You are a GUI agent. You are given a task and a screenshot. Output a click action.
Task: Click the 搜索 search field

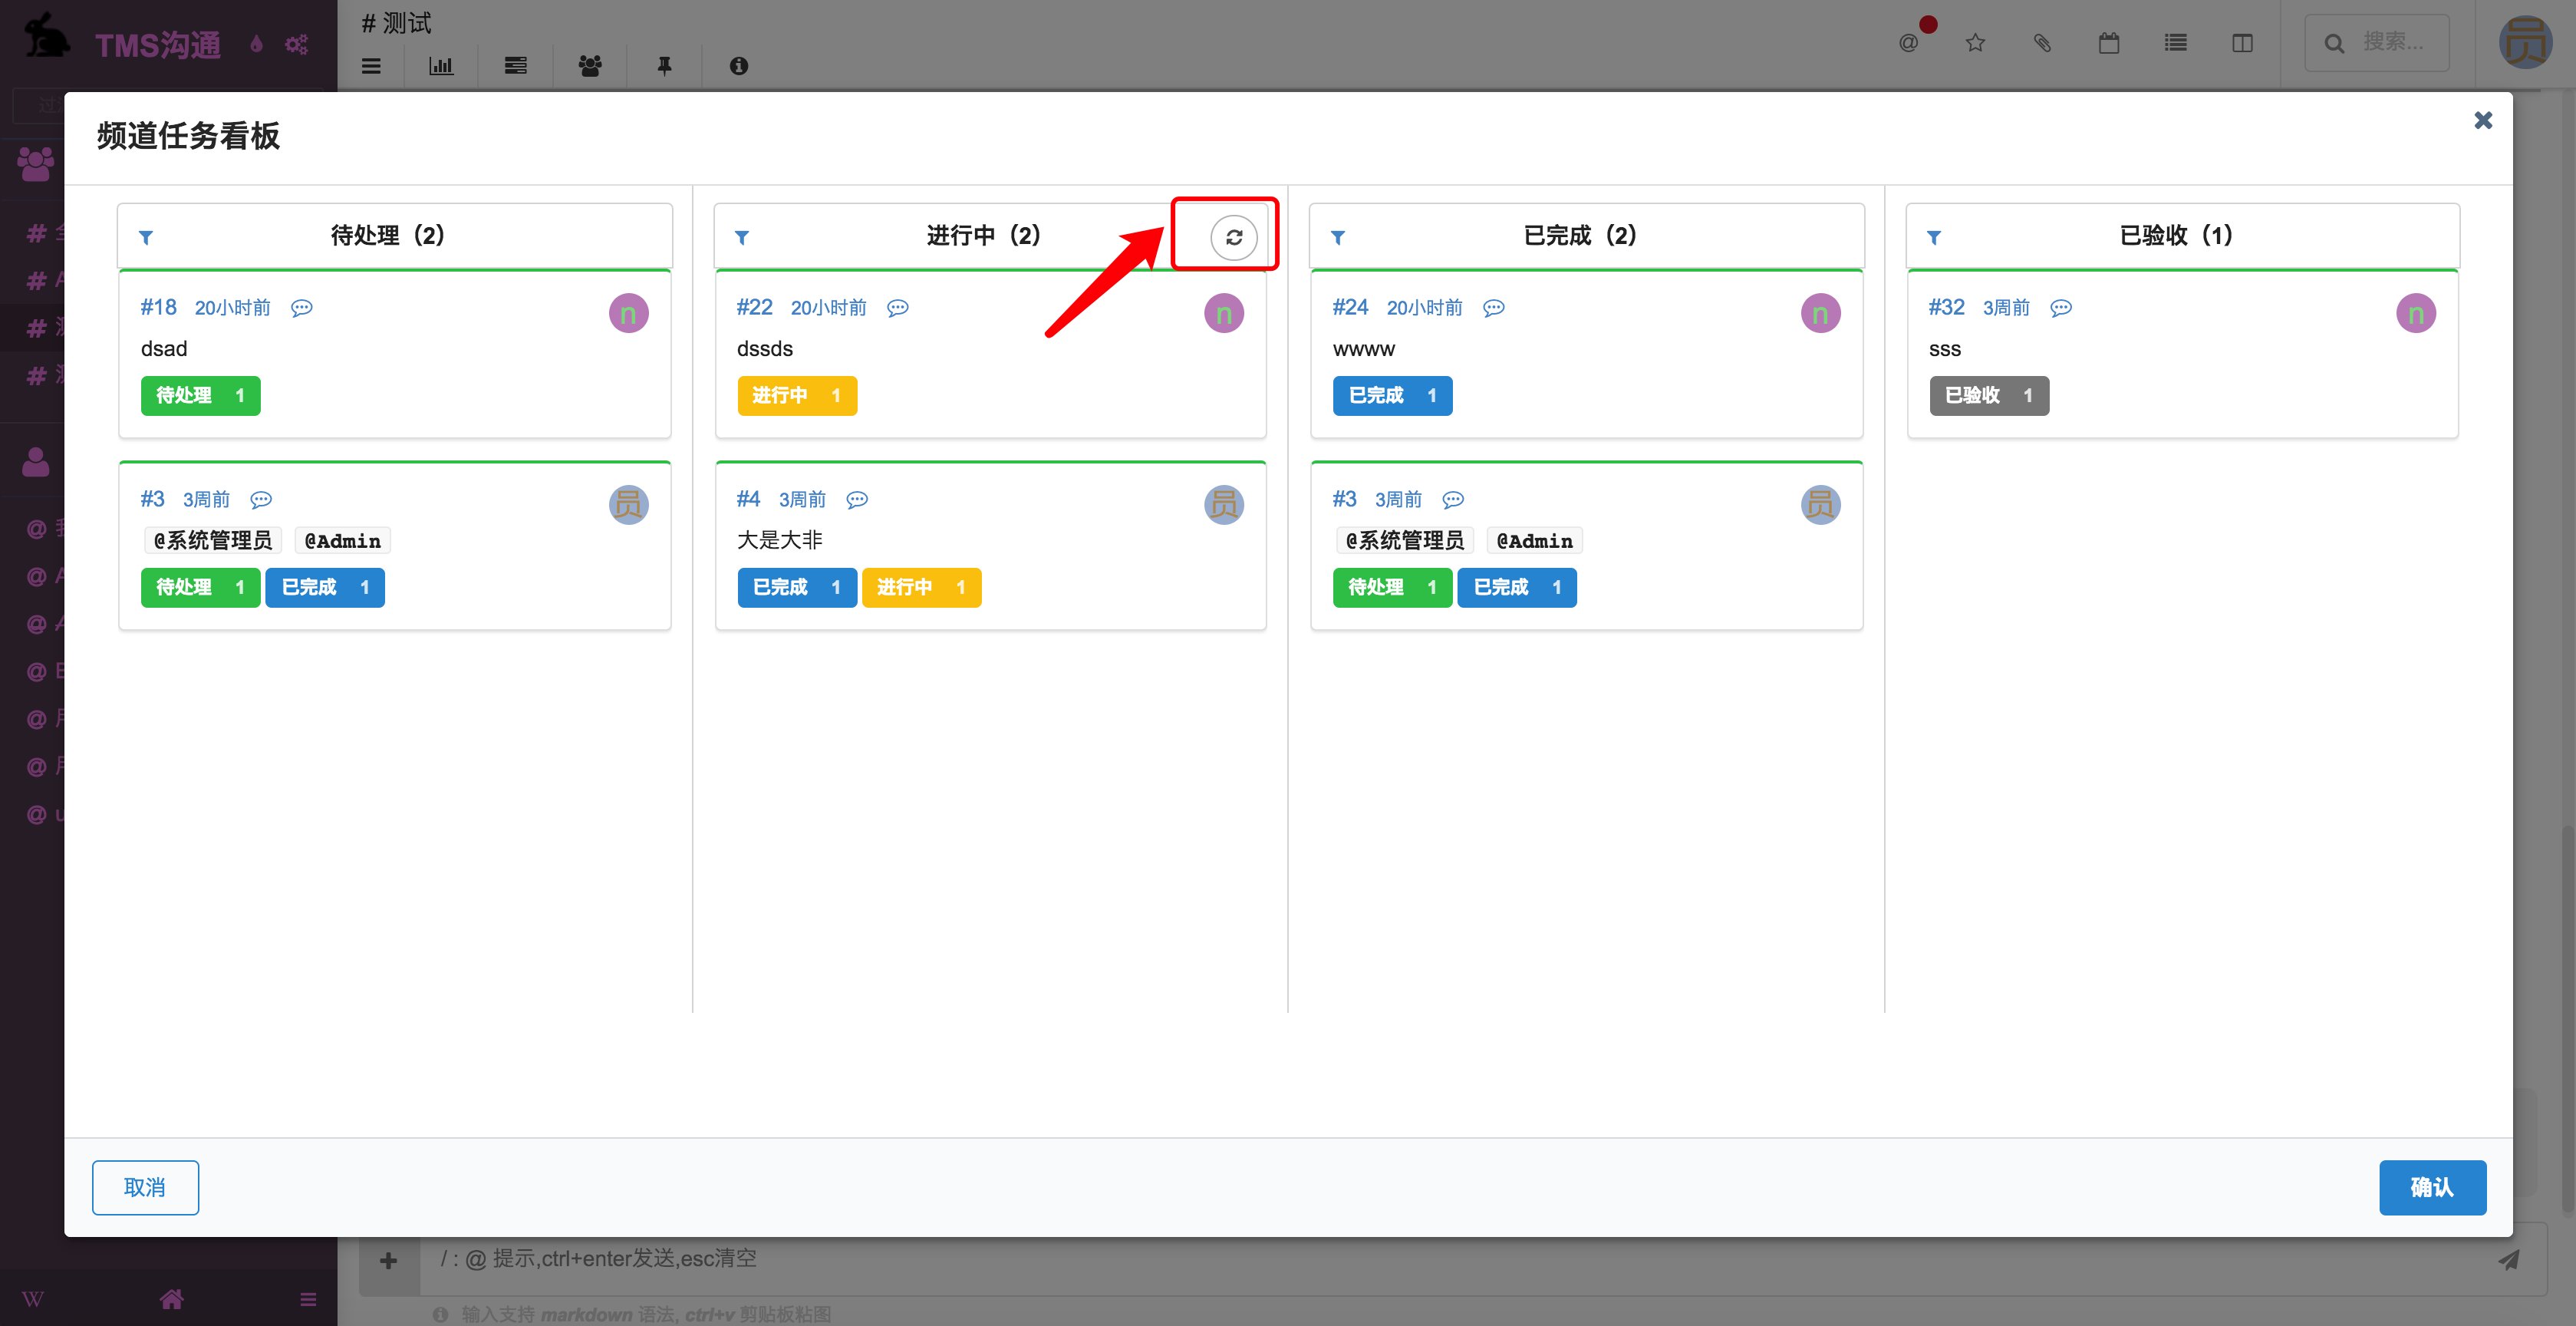tap(2377, 43)
